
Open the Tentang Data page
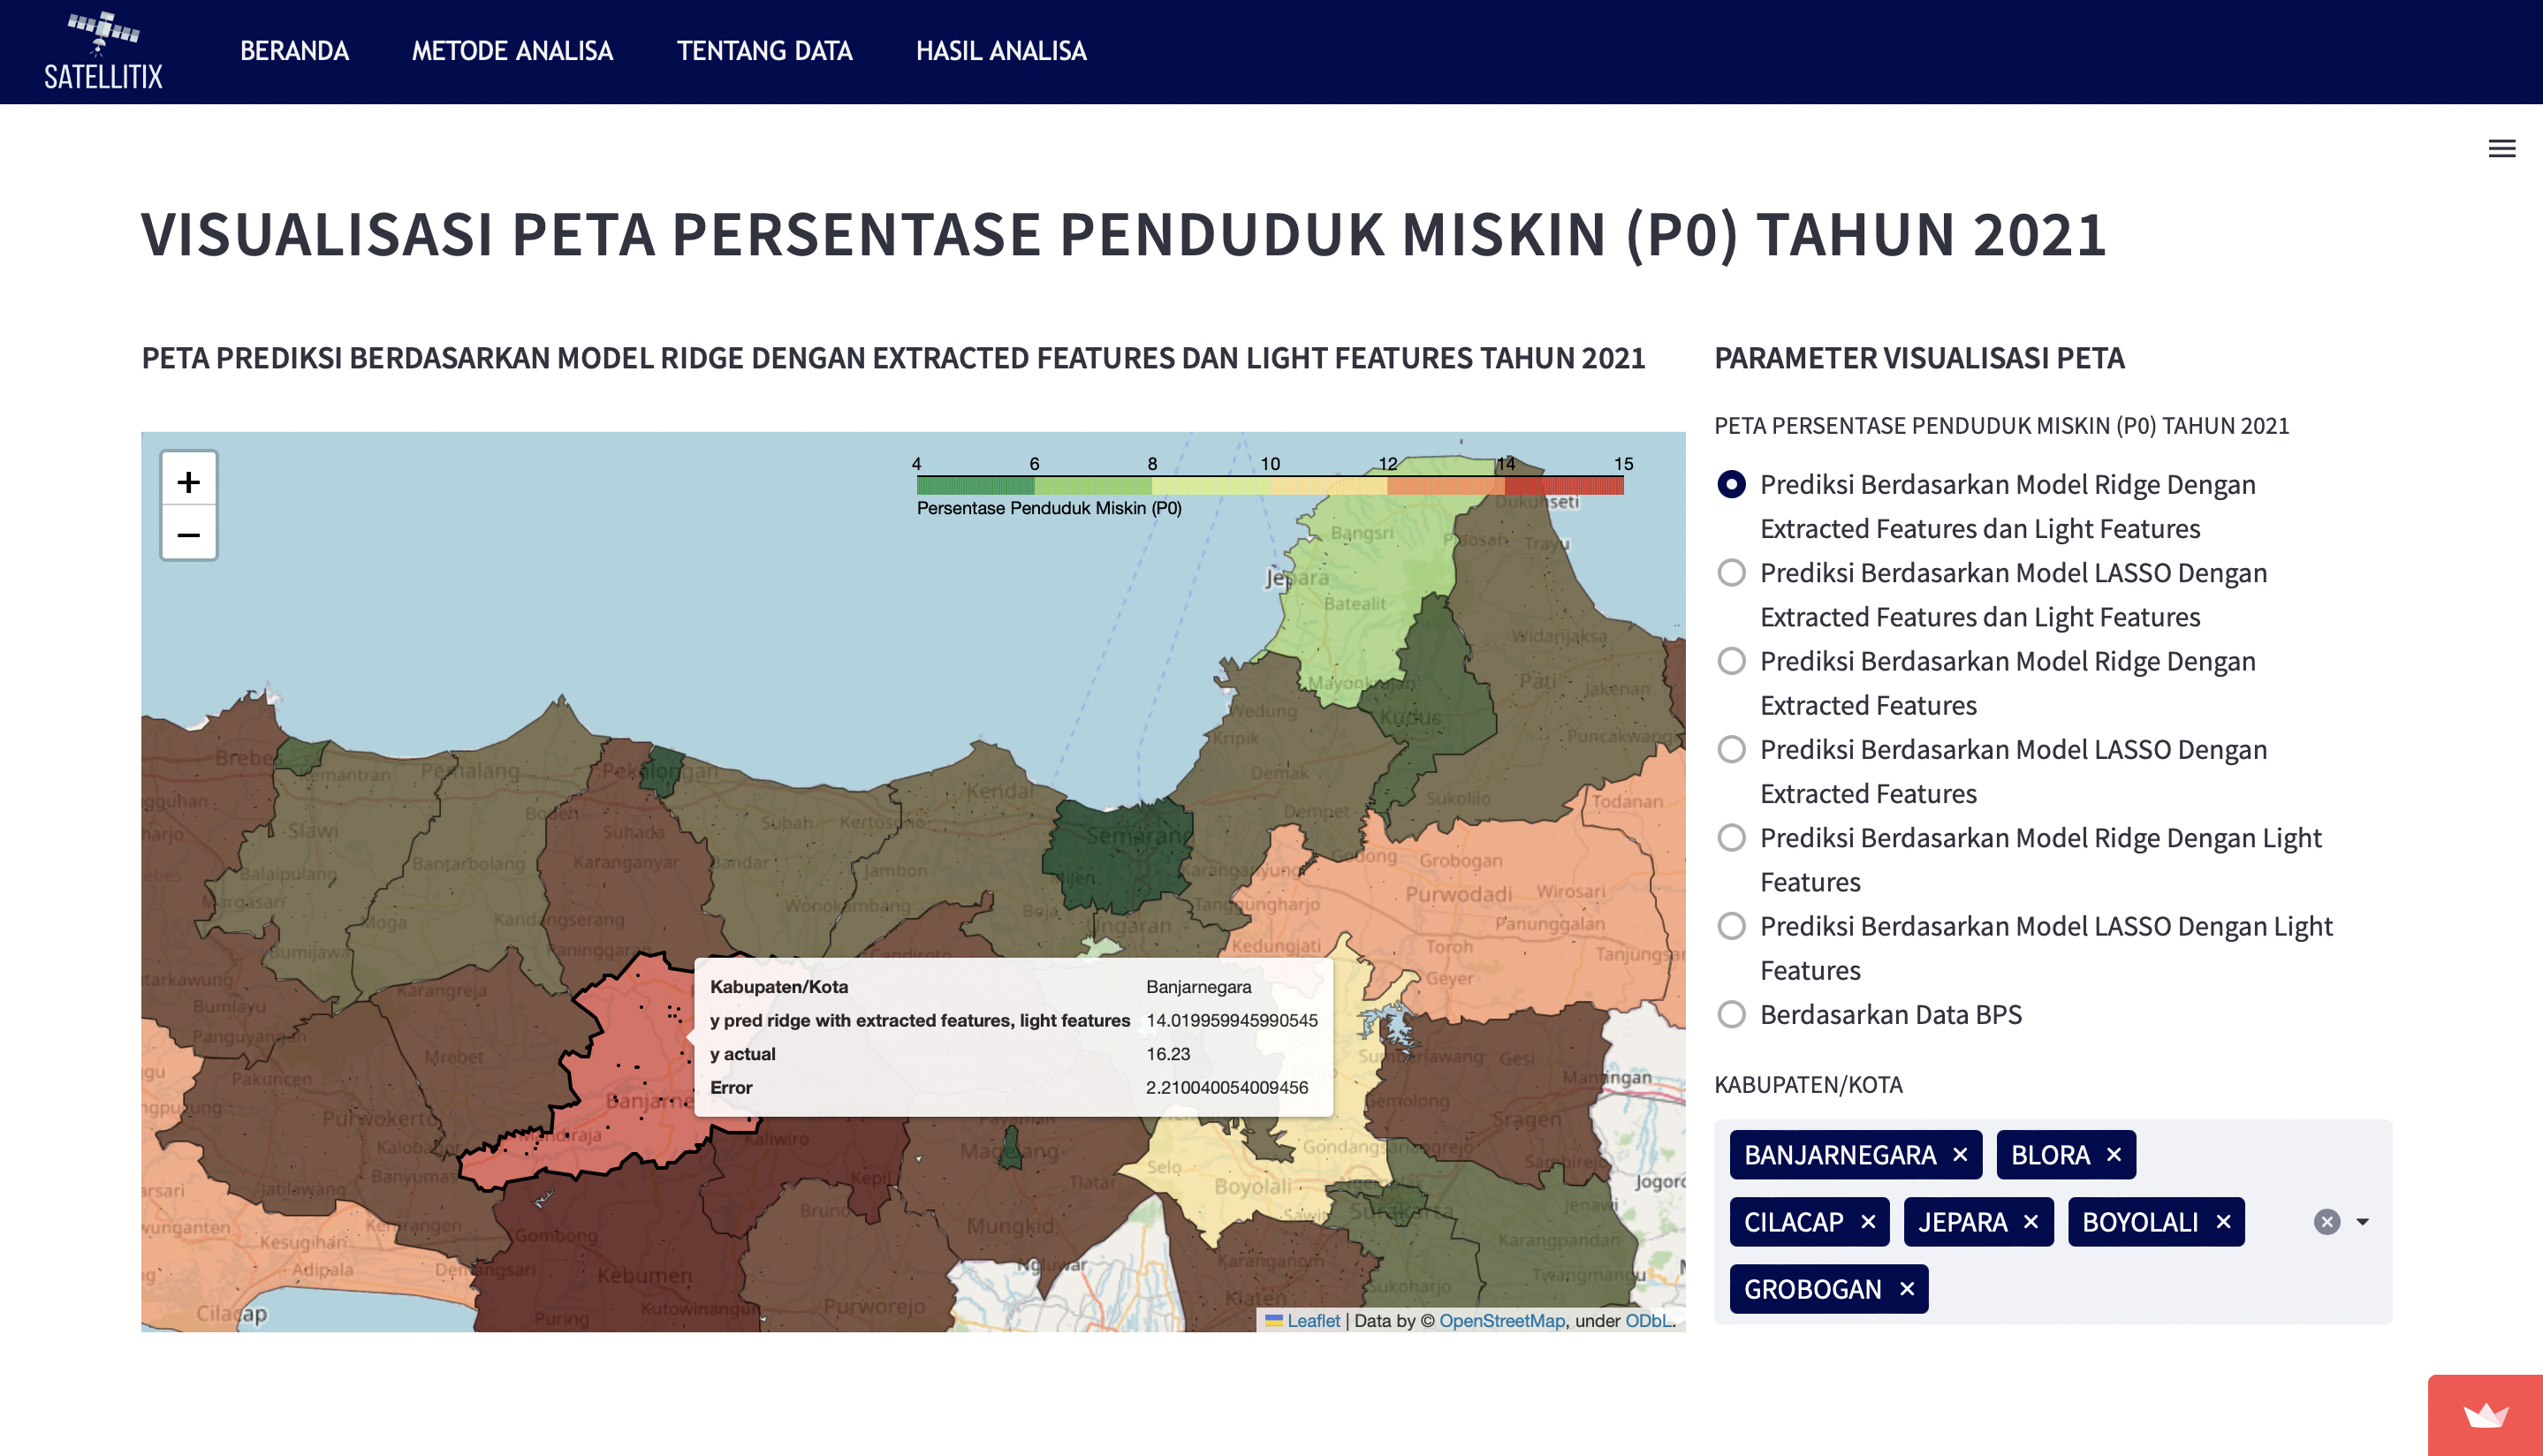[x=764, y=51]
